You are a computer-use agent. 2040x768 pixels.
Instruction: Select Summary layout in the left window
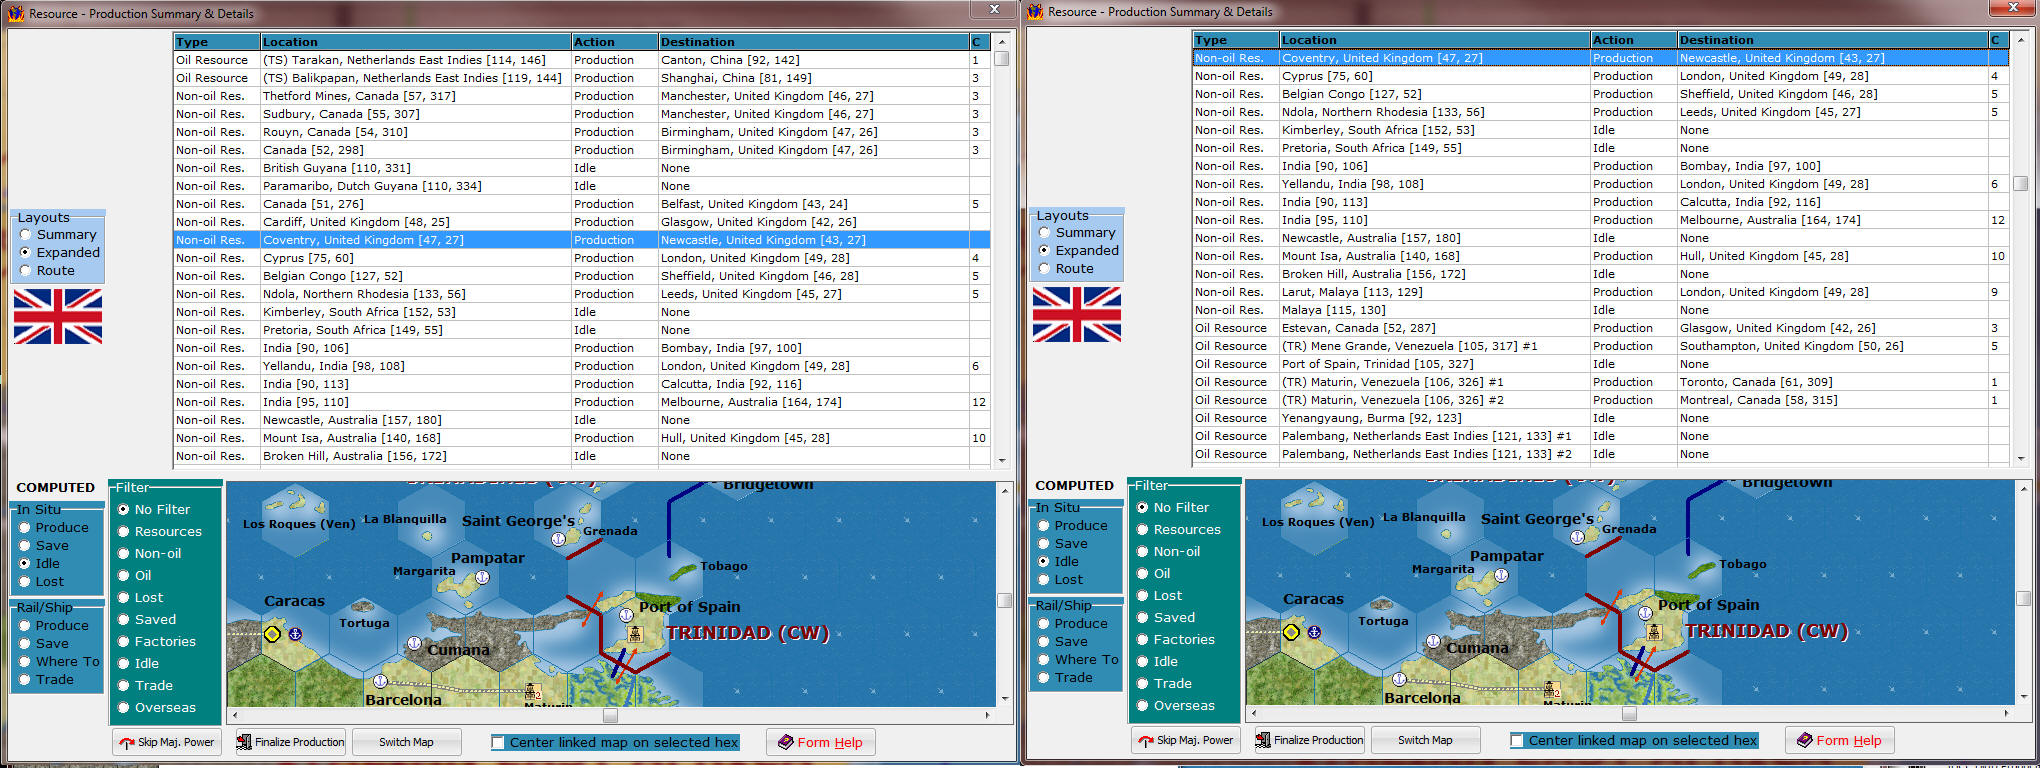tap(26, 235)
